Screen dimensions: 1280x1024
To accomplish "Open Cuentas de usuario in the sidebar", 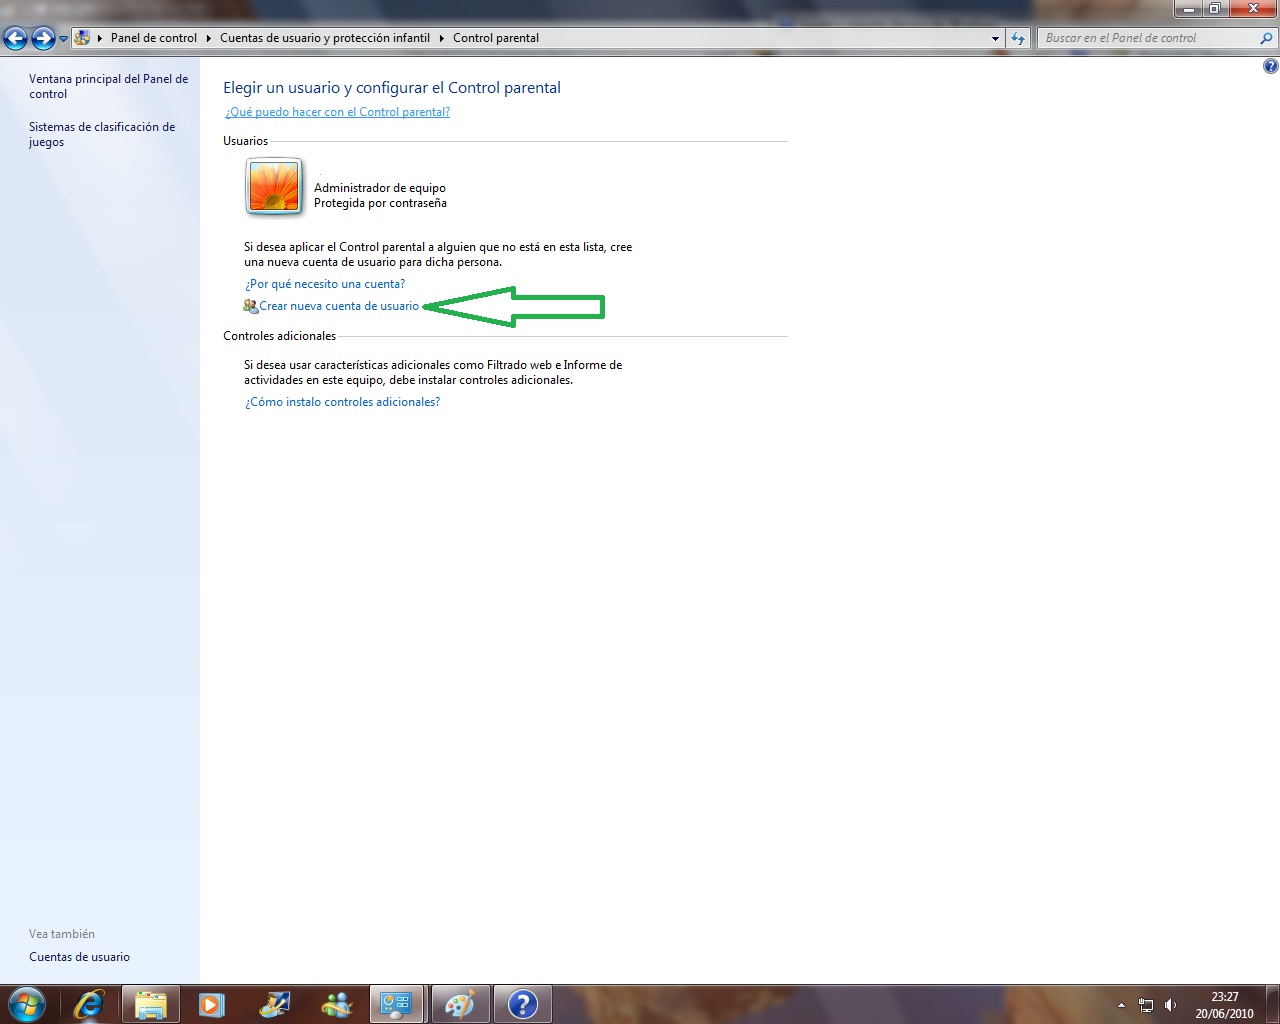I will pyautogui.click(x=79, y=956).
